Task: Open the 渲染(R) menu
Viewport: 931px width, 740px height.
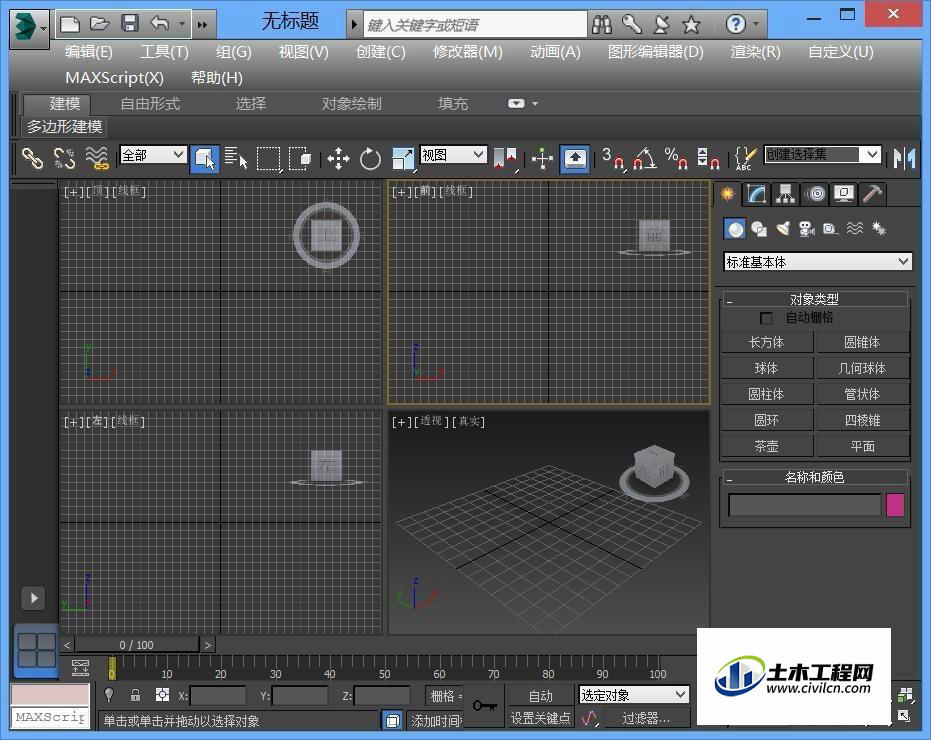Action: (755, 52)
